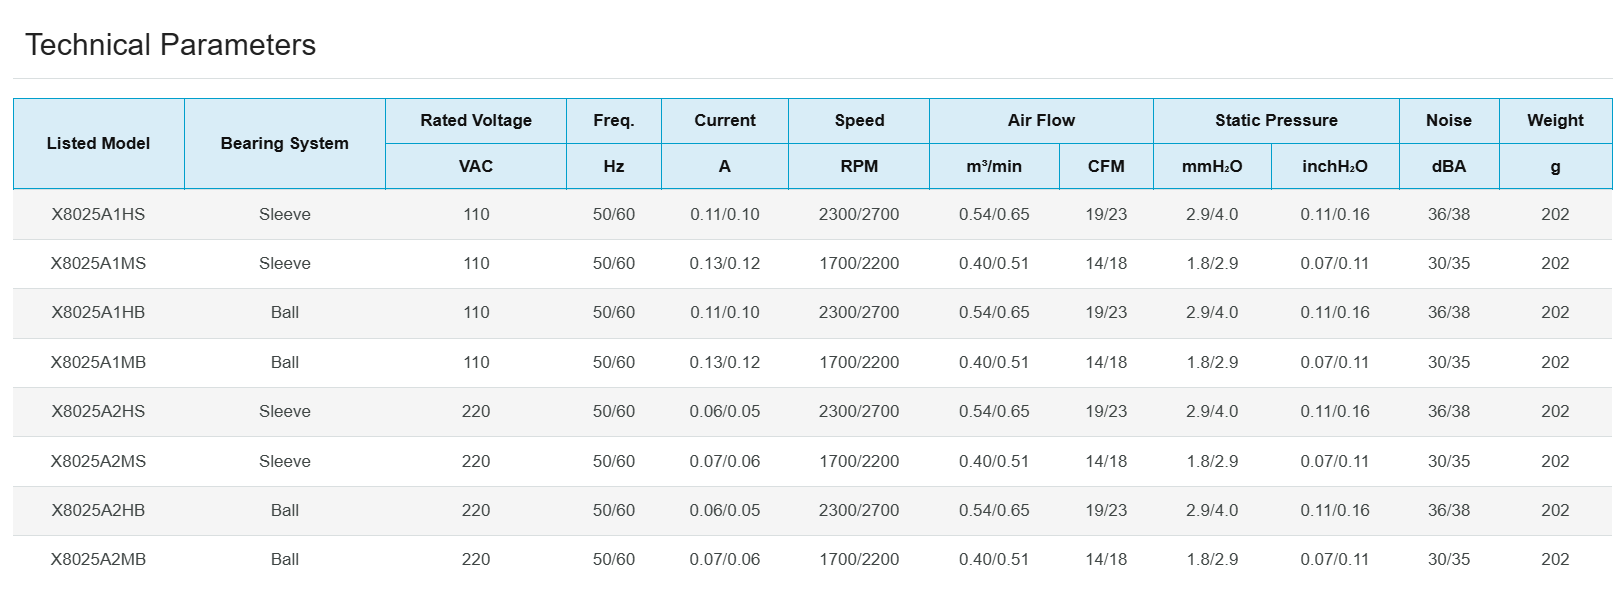Click the CFM unit subheader
The width and height of the screenshot is (1620, 603).
(1106, 166)
